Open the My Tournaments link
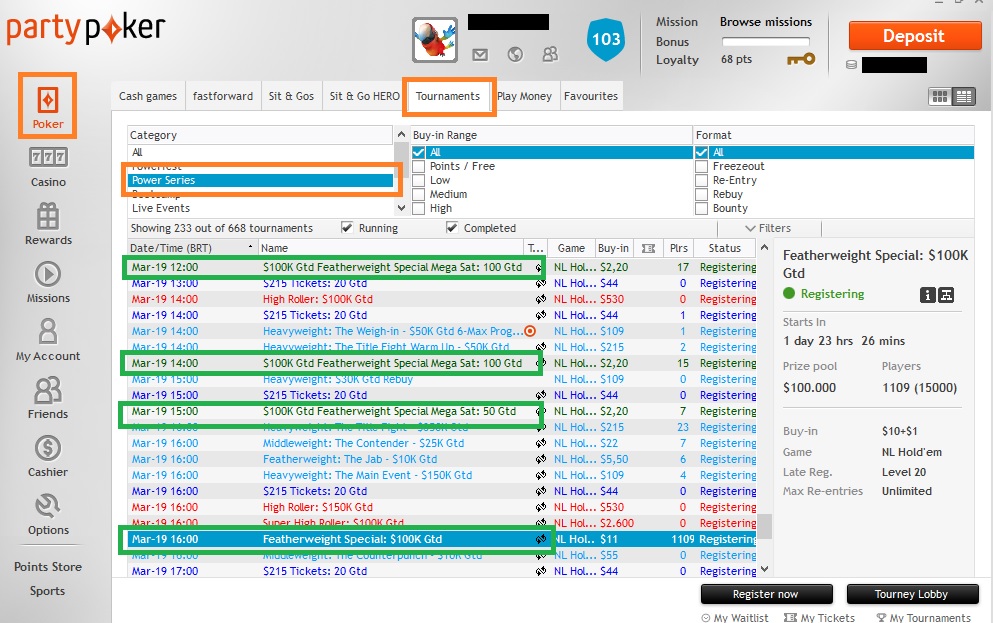Screen dimensions: 993x623 point(923,617)
